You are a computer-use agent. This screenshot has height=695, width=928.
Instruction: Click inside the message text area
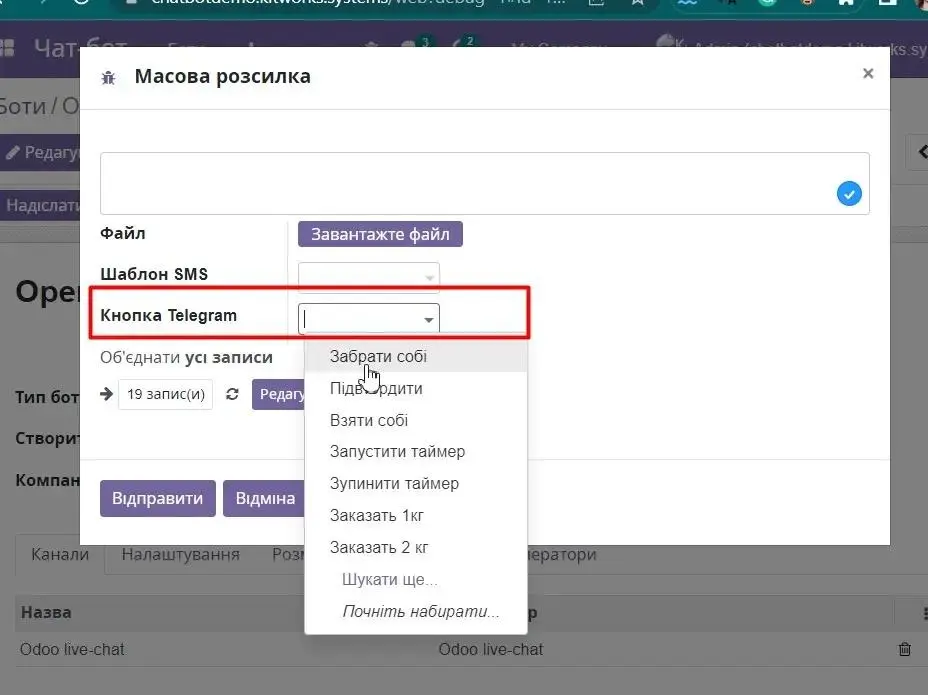tap(460, 182)
